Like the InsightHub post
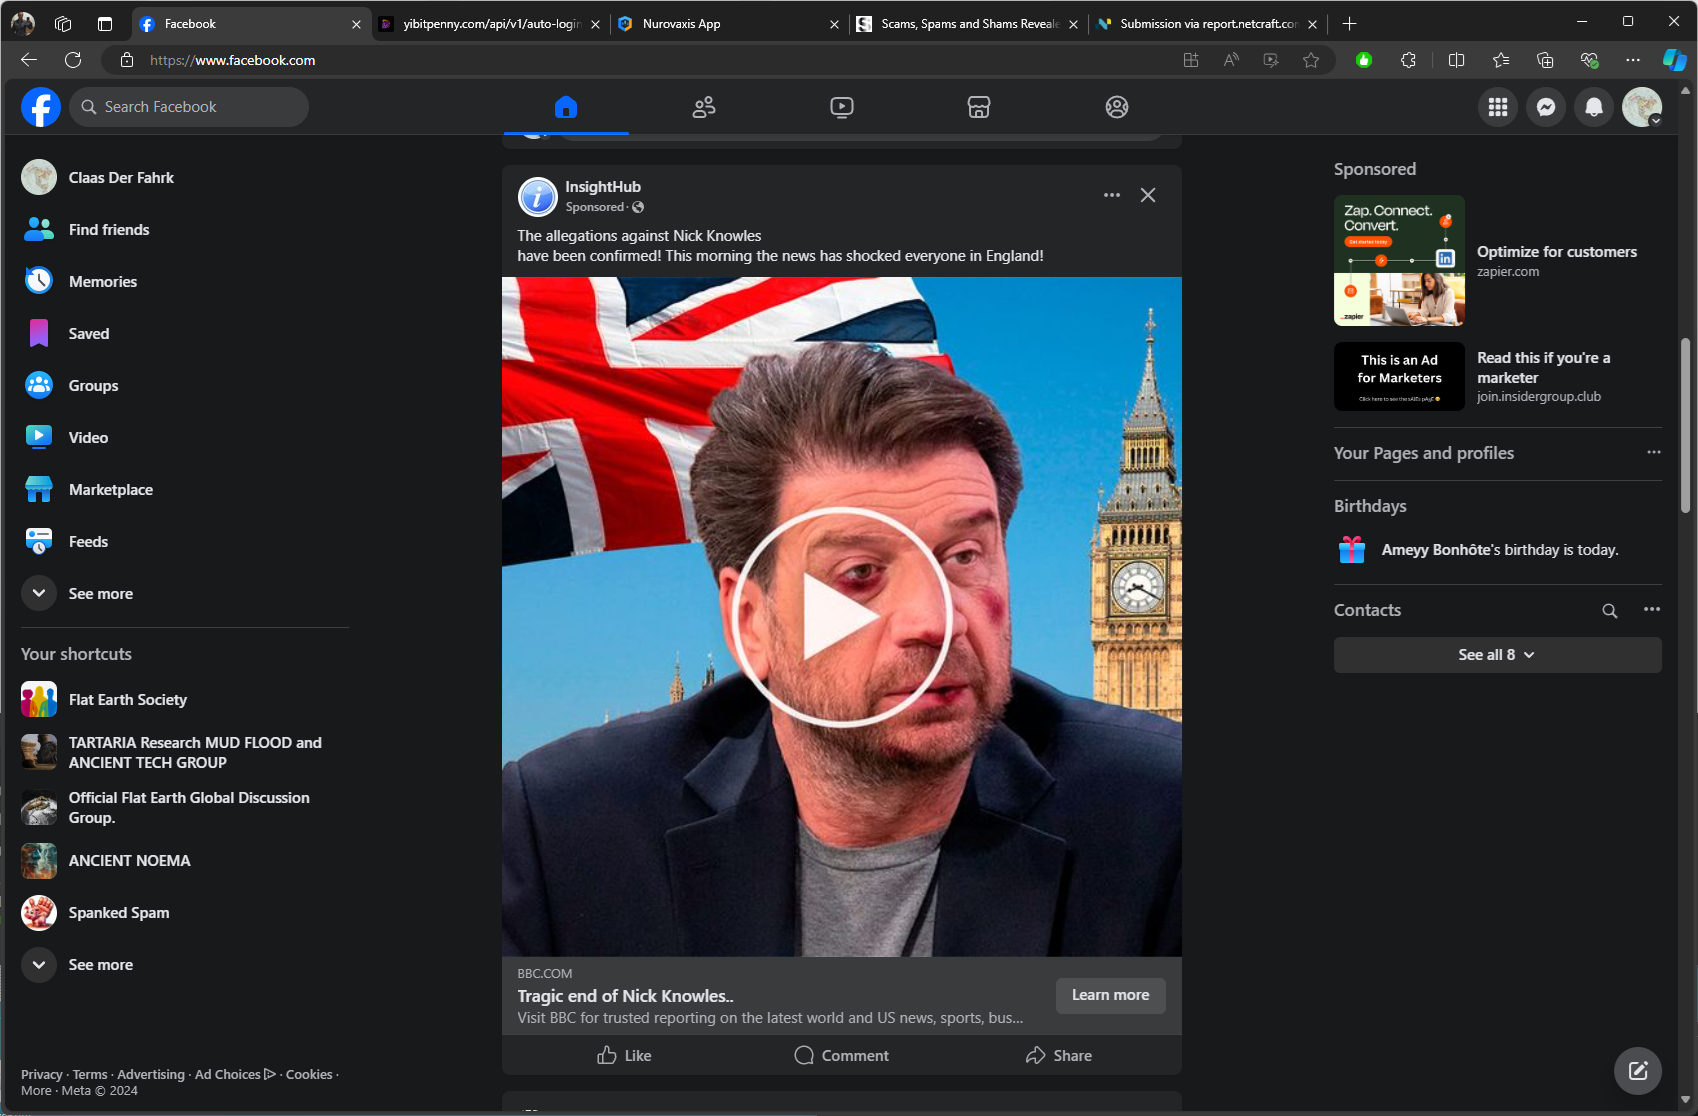The image size is (1698, 1116). pos(624,1055)
